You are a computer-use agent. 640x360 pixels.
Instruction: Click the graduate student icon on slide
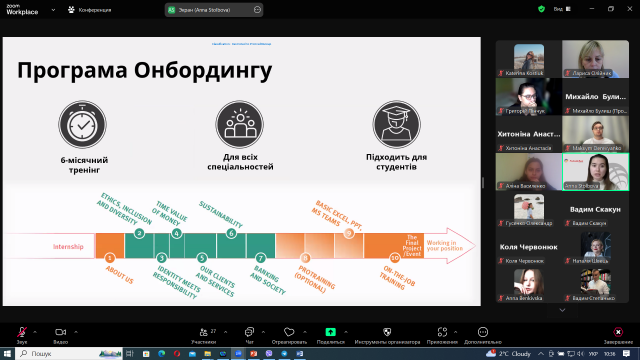pyautogui.click(x=396, y=124)
